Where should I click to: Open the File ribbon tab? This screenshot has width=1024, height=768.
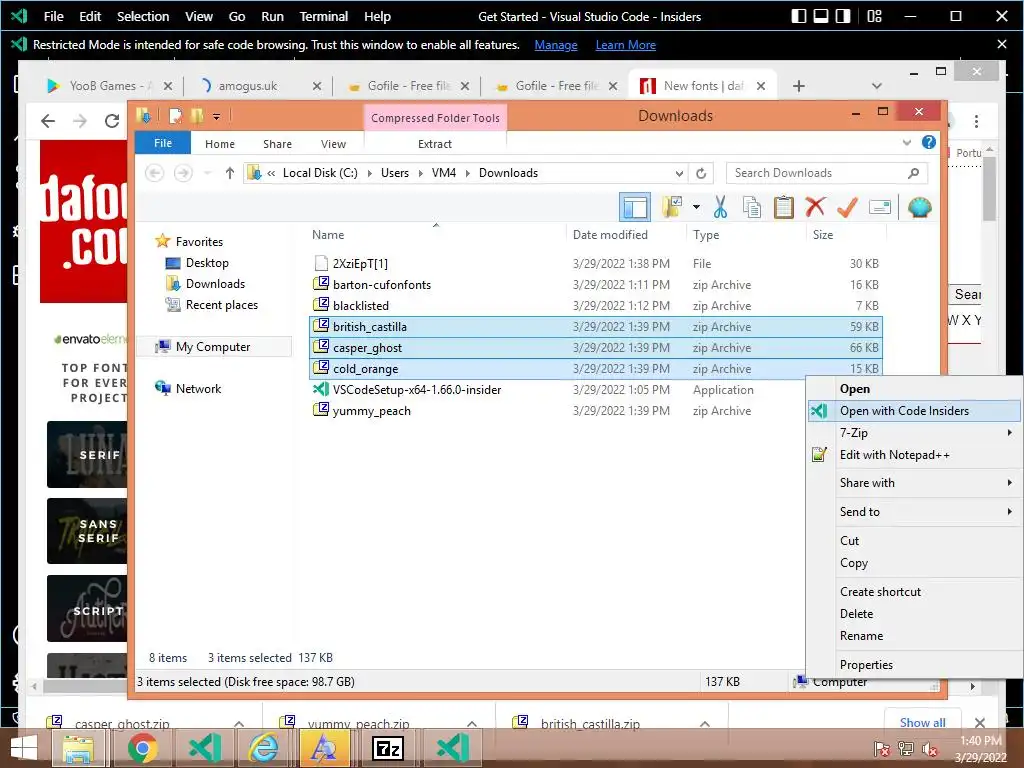click(x=163, y=143)
